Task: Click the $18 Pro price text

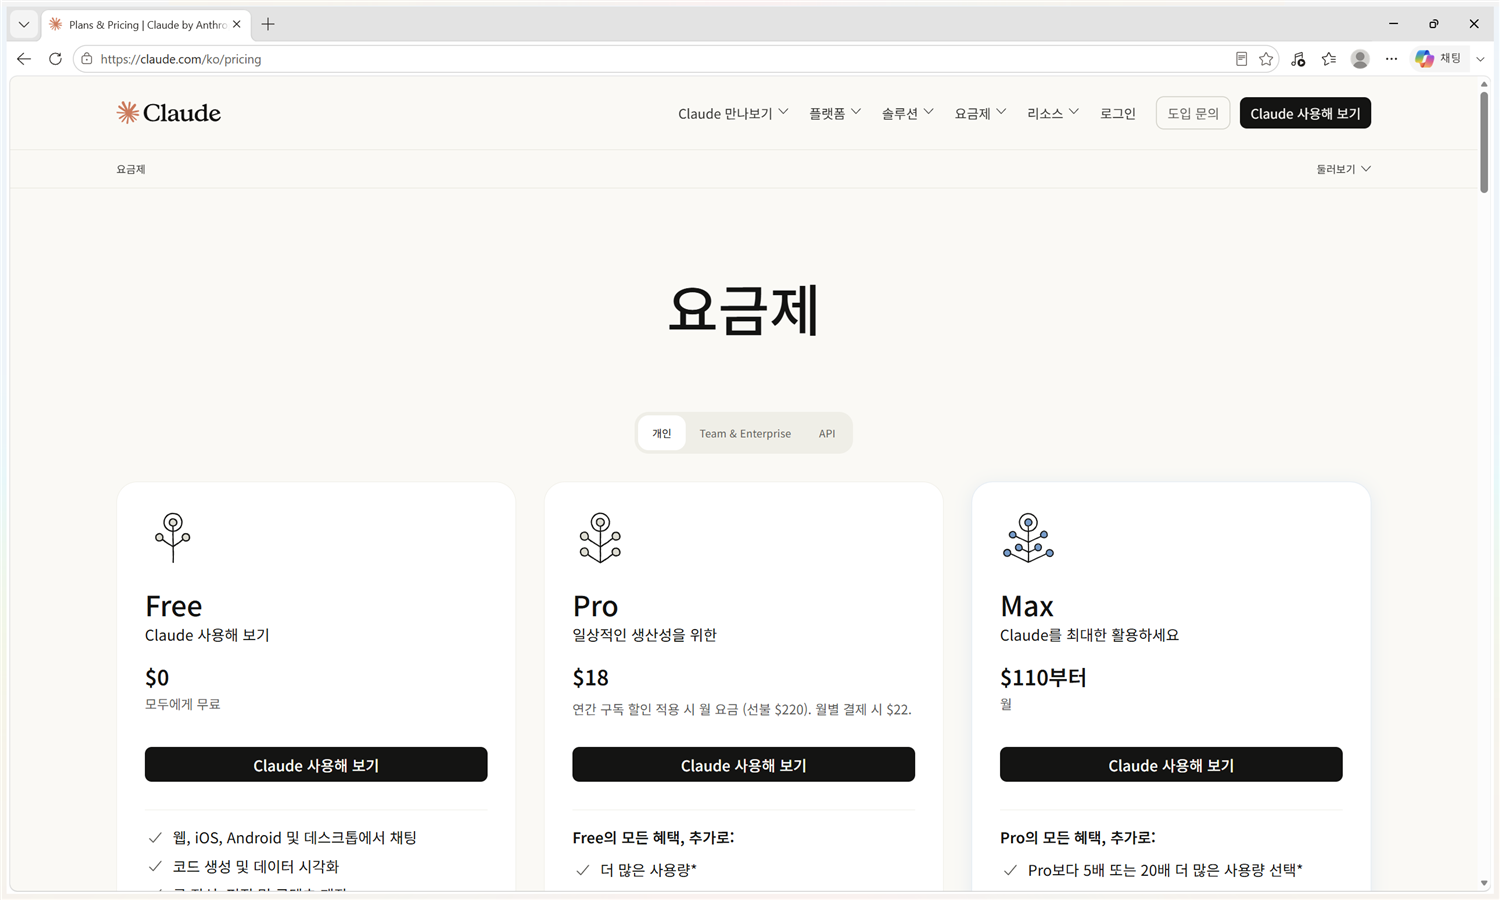Action: (x=590, y=678)
